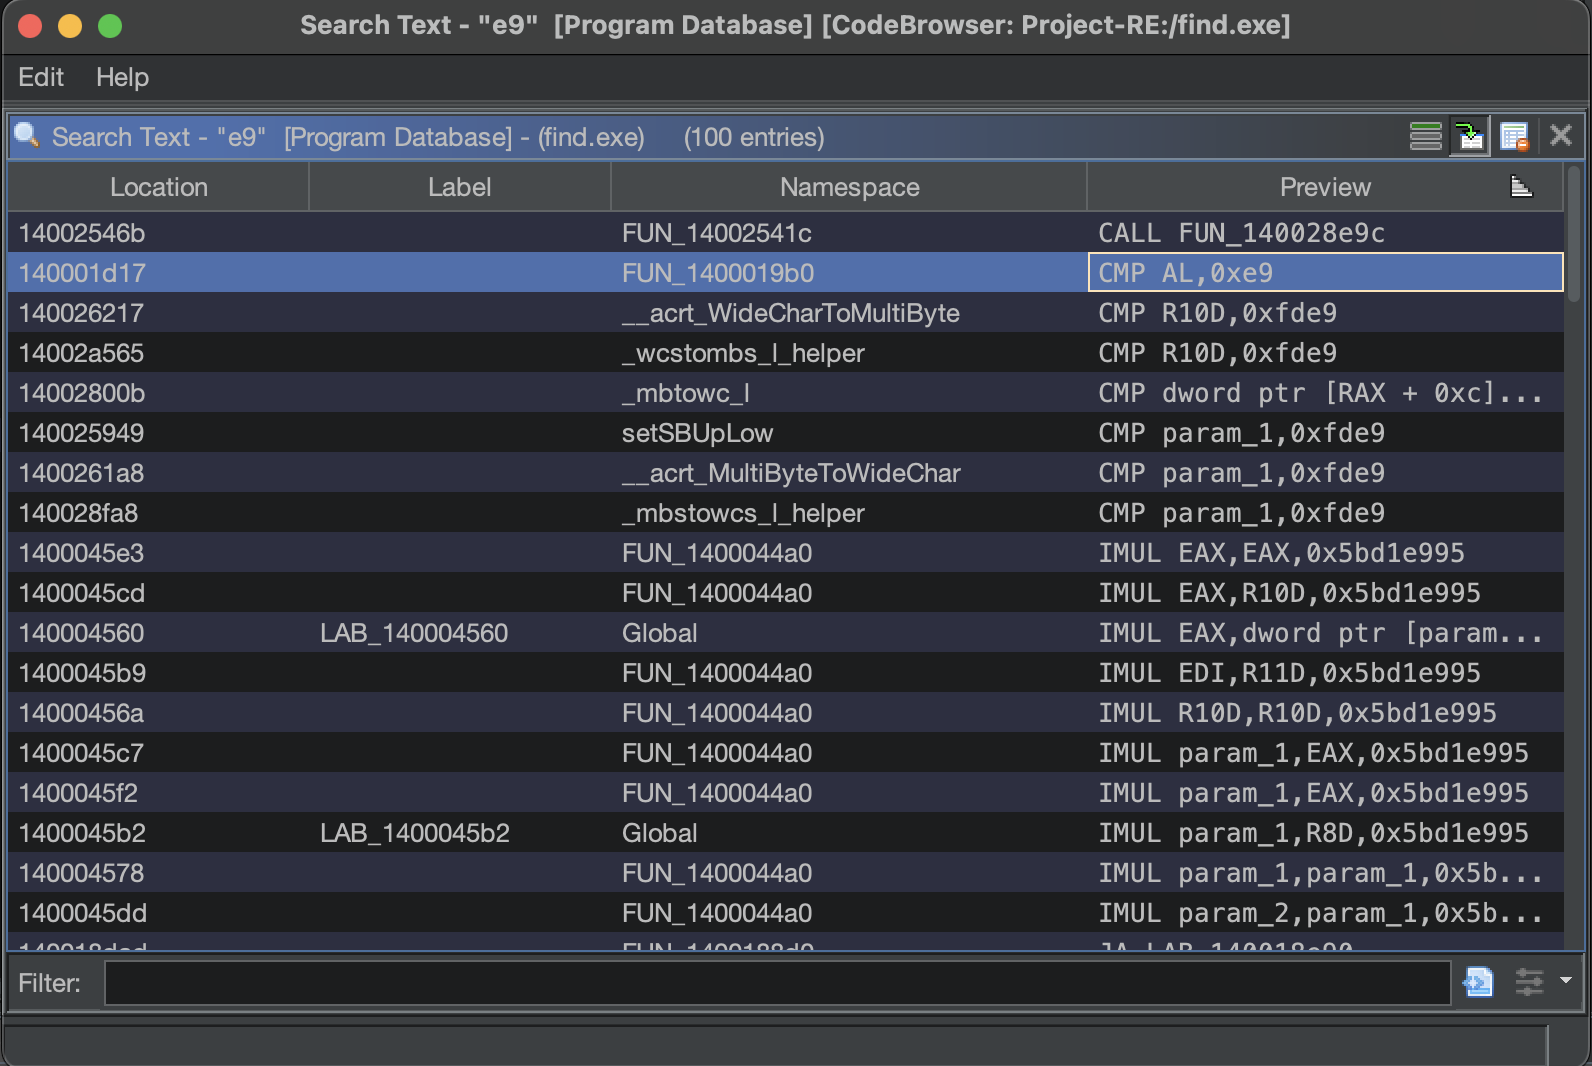The width and height of the screenshot is (1592, 1066).
Task: Select location 1400045e3
Action: (81, 553)
